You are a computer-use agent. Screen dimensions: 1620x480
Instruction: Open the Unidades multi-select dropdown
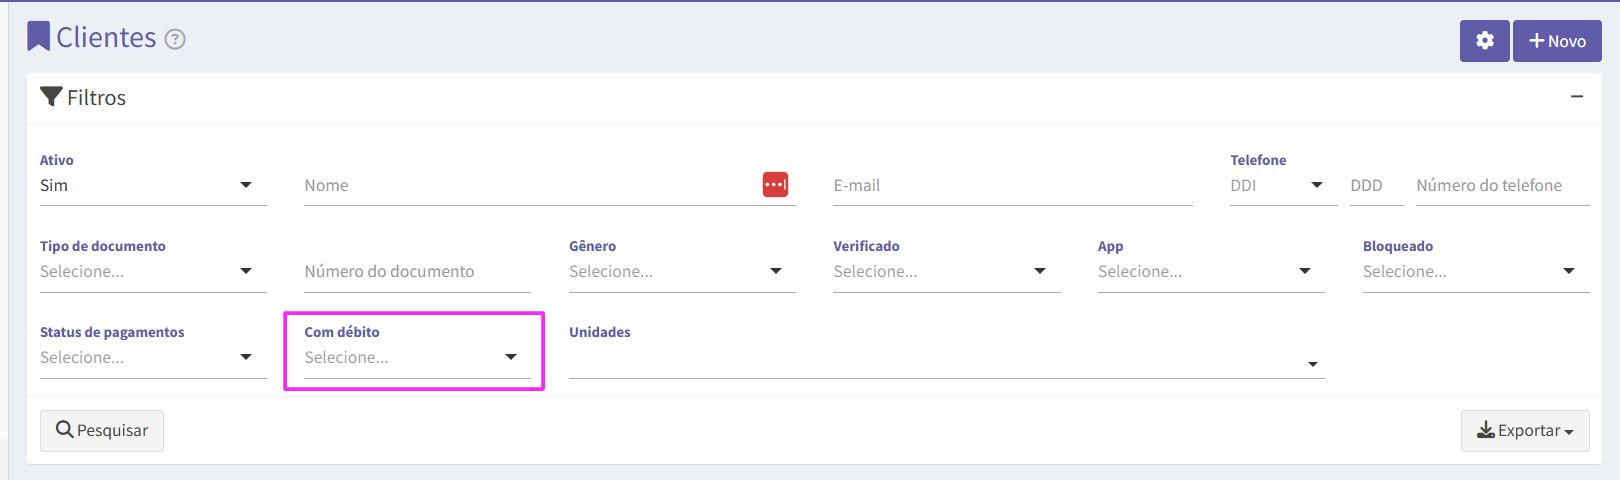pyautogui.click(x=947, y=362)
